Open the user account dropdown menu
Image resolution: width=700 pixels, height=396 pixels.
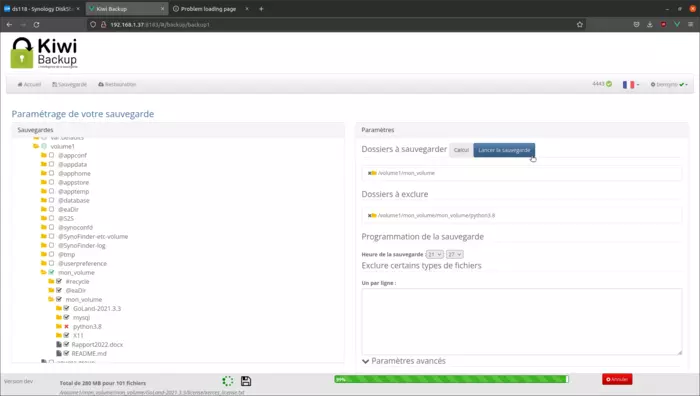669,84
